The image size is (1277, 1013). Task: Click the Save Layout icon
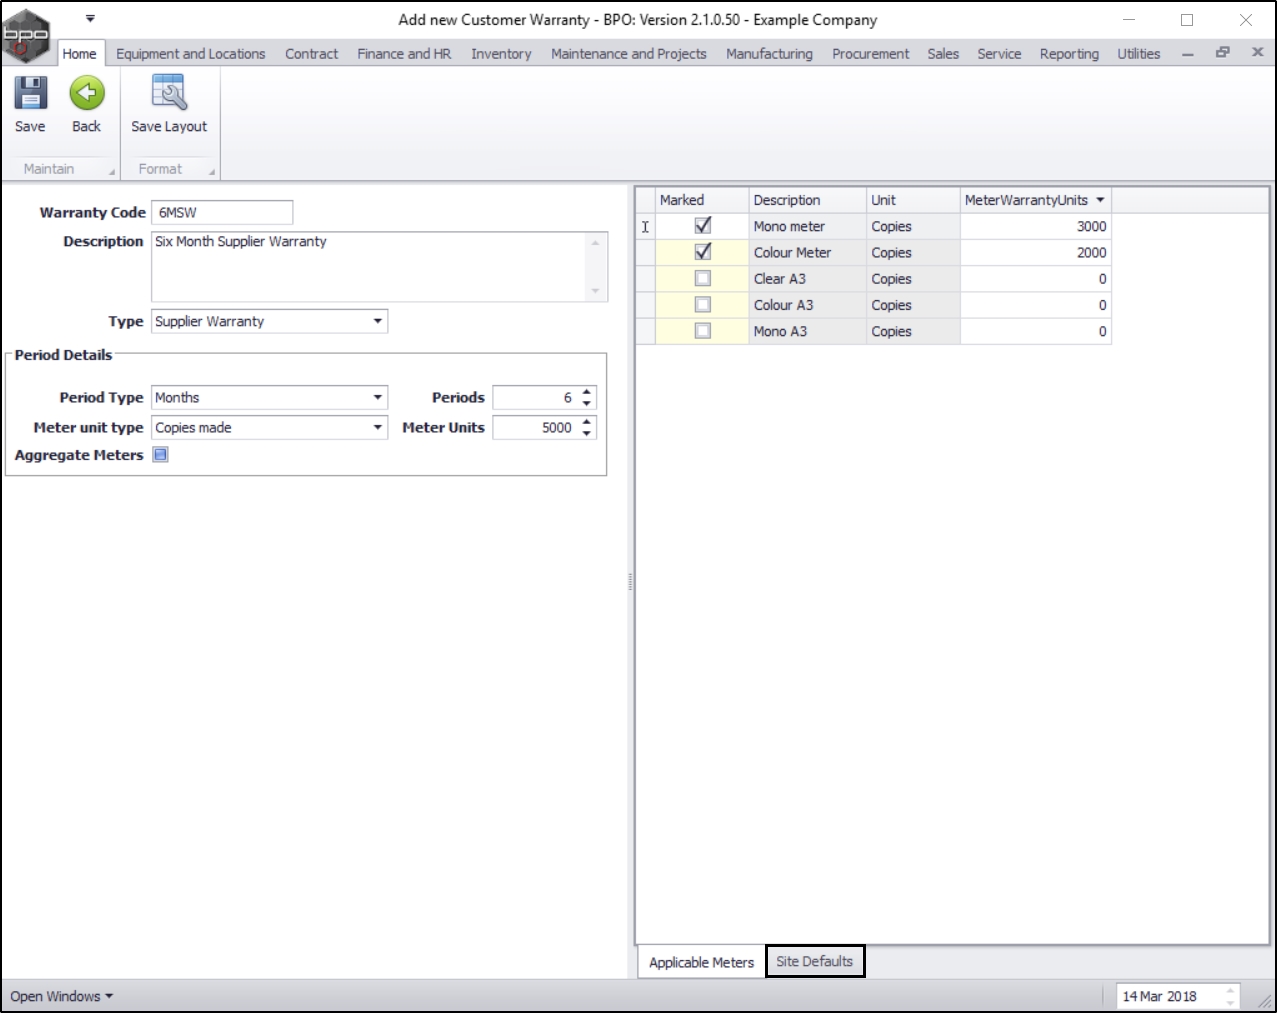point(169,94)
